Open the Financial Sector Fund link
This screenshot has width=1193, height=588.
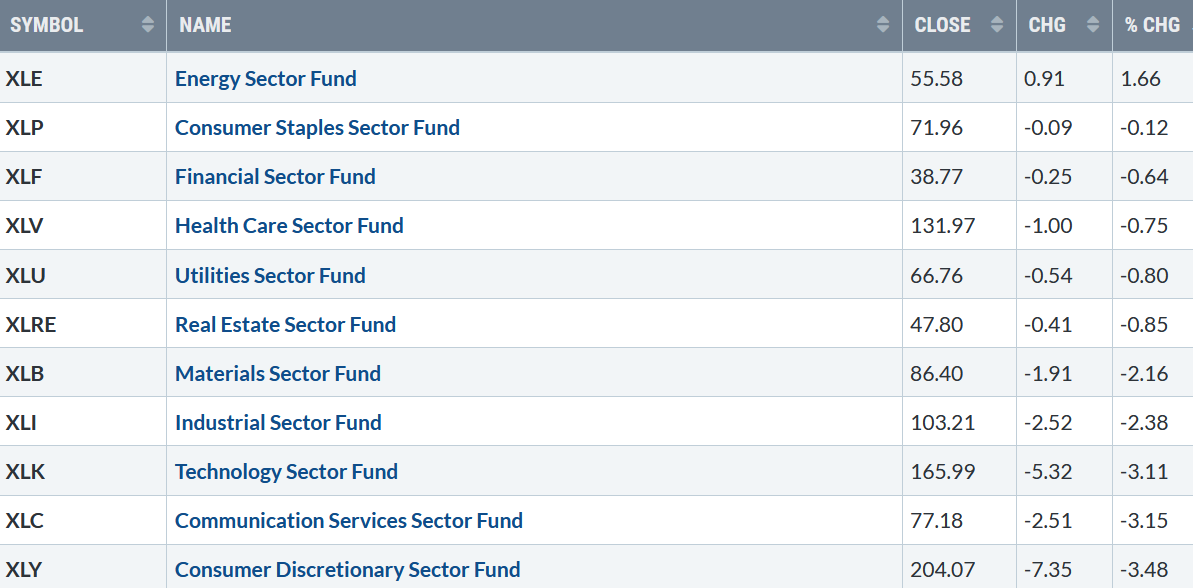pyautogui.click(x=275, y=176)
